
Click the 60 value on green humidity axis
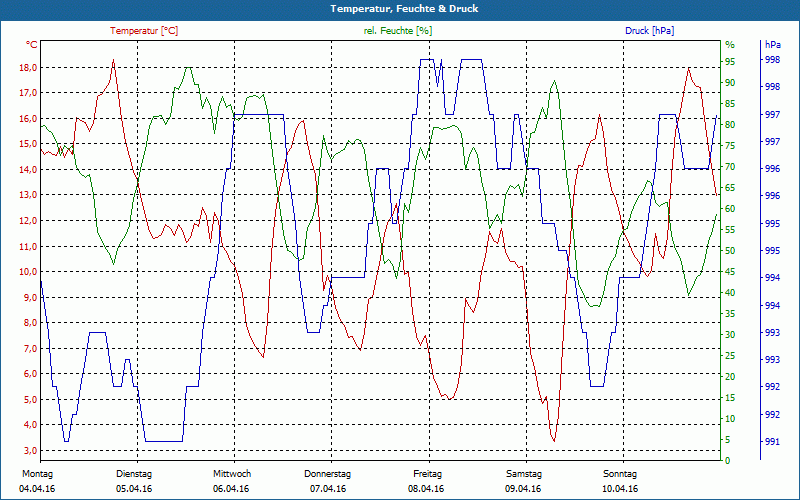click(x=730, y=209)
